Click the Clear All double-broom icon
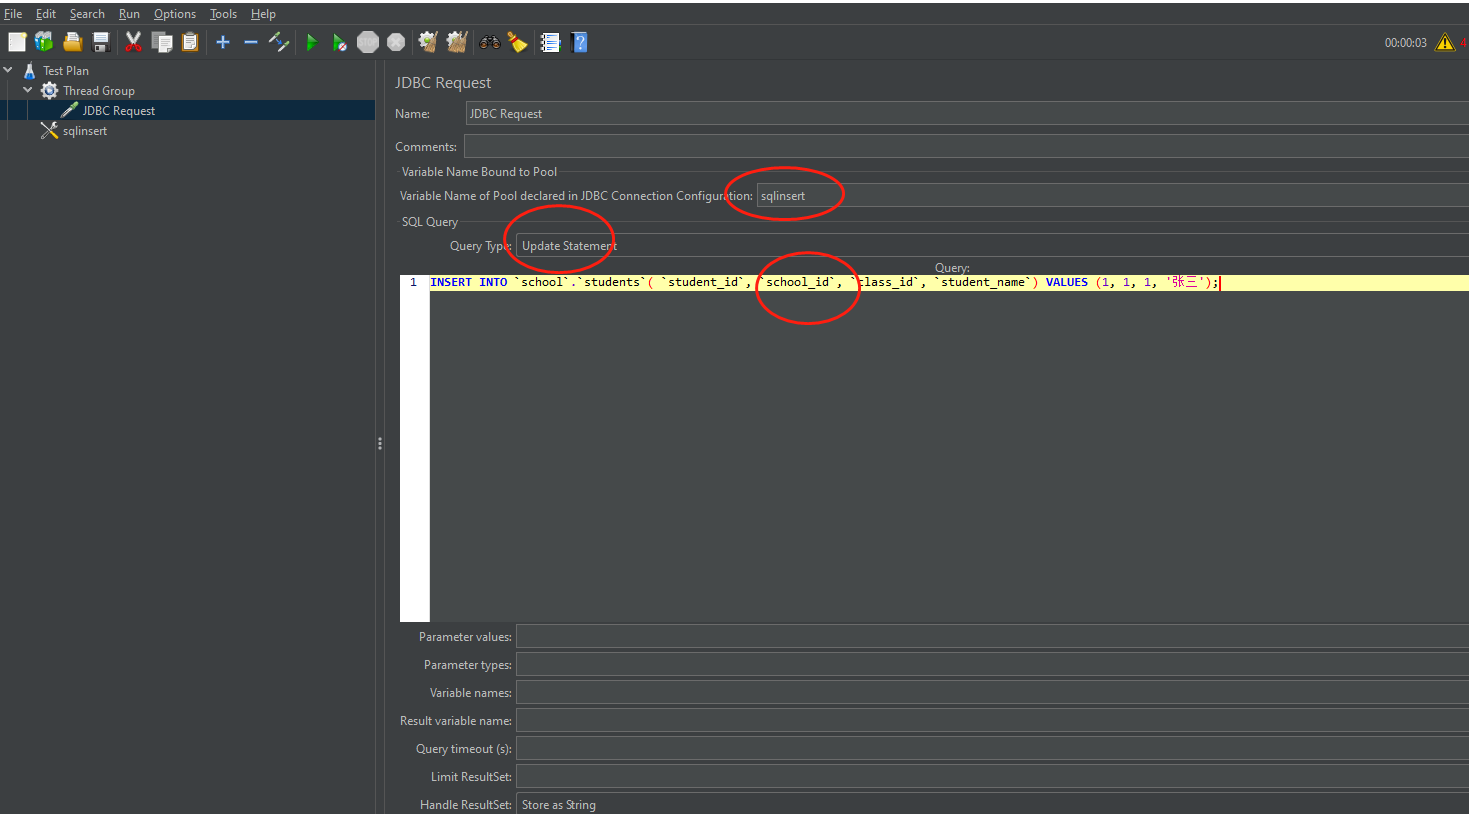This screenshot has width=1469, height=814. click(x=457, y=42)
